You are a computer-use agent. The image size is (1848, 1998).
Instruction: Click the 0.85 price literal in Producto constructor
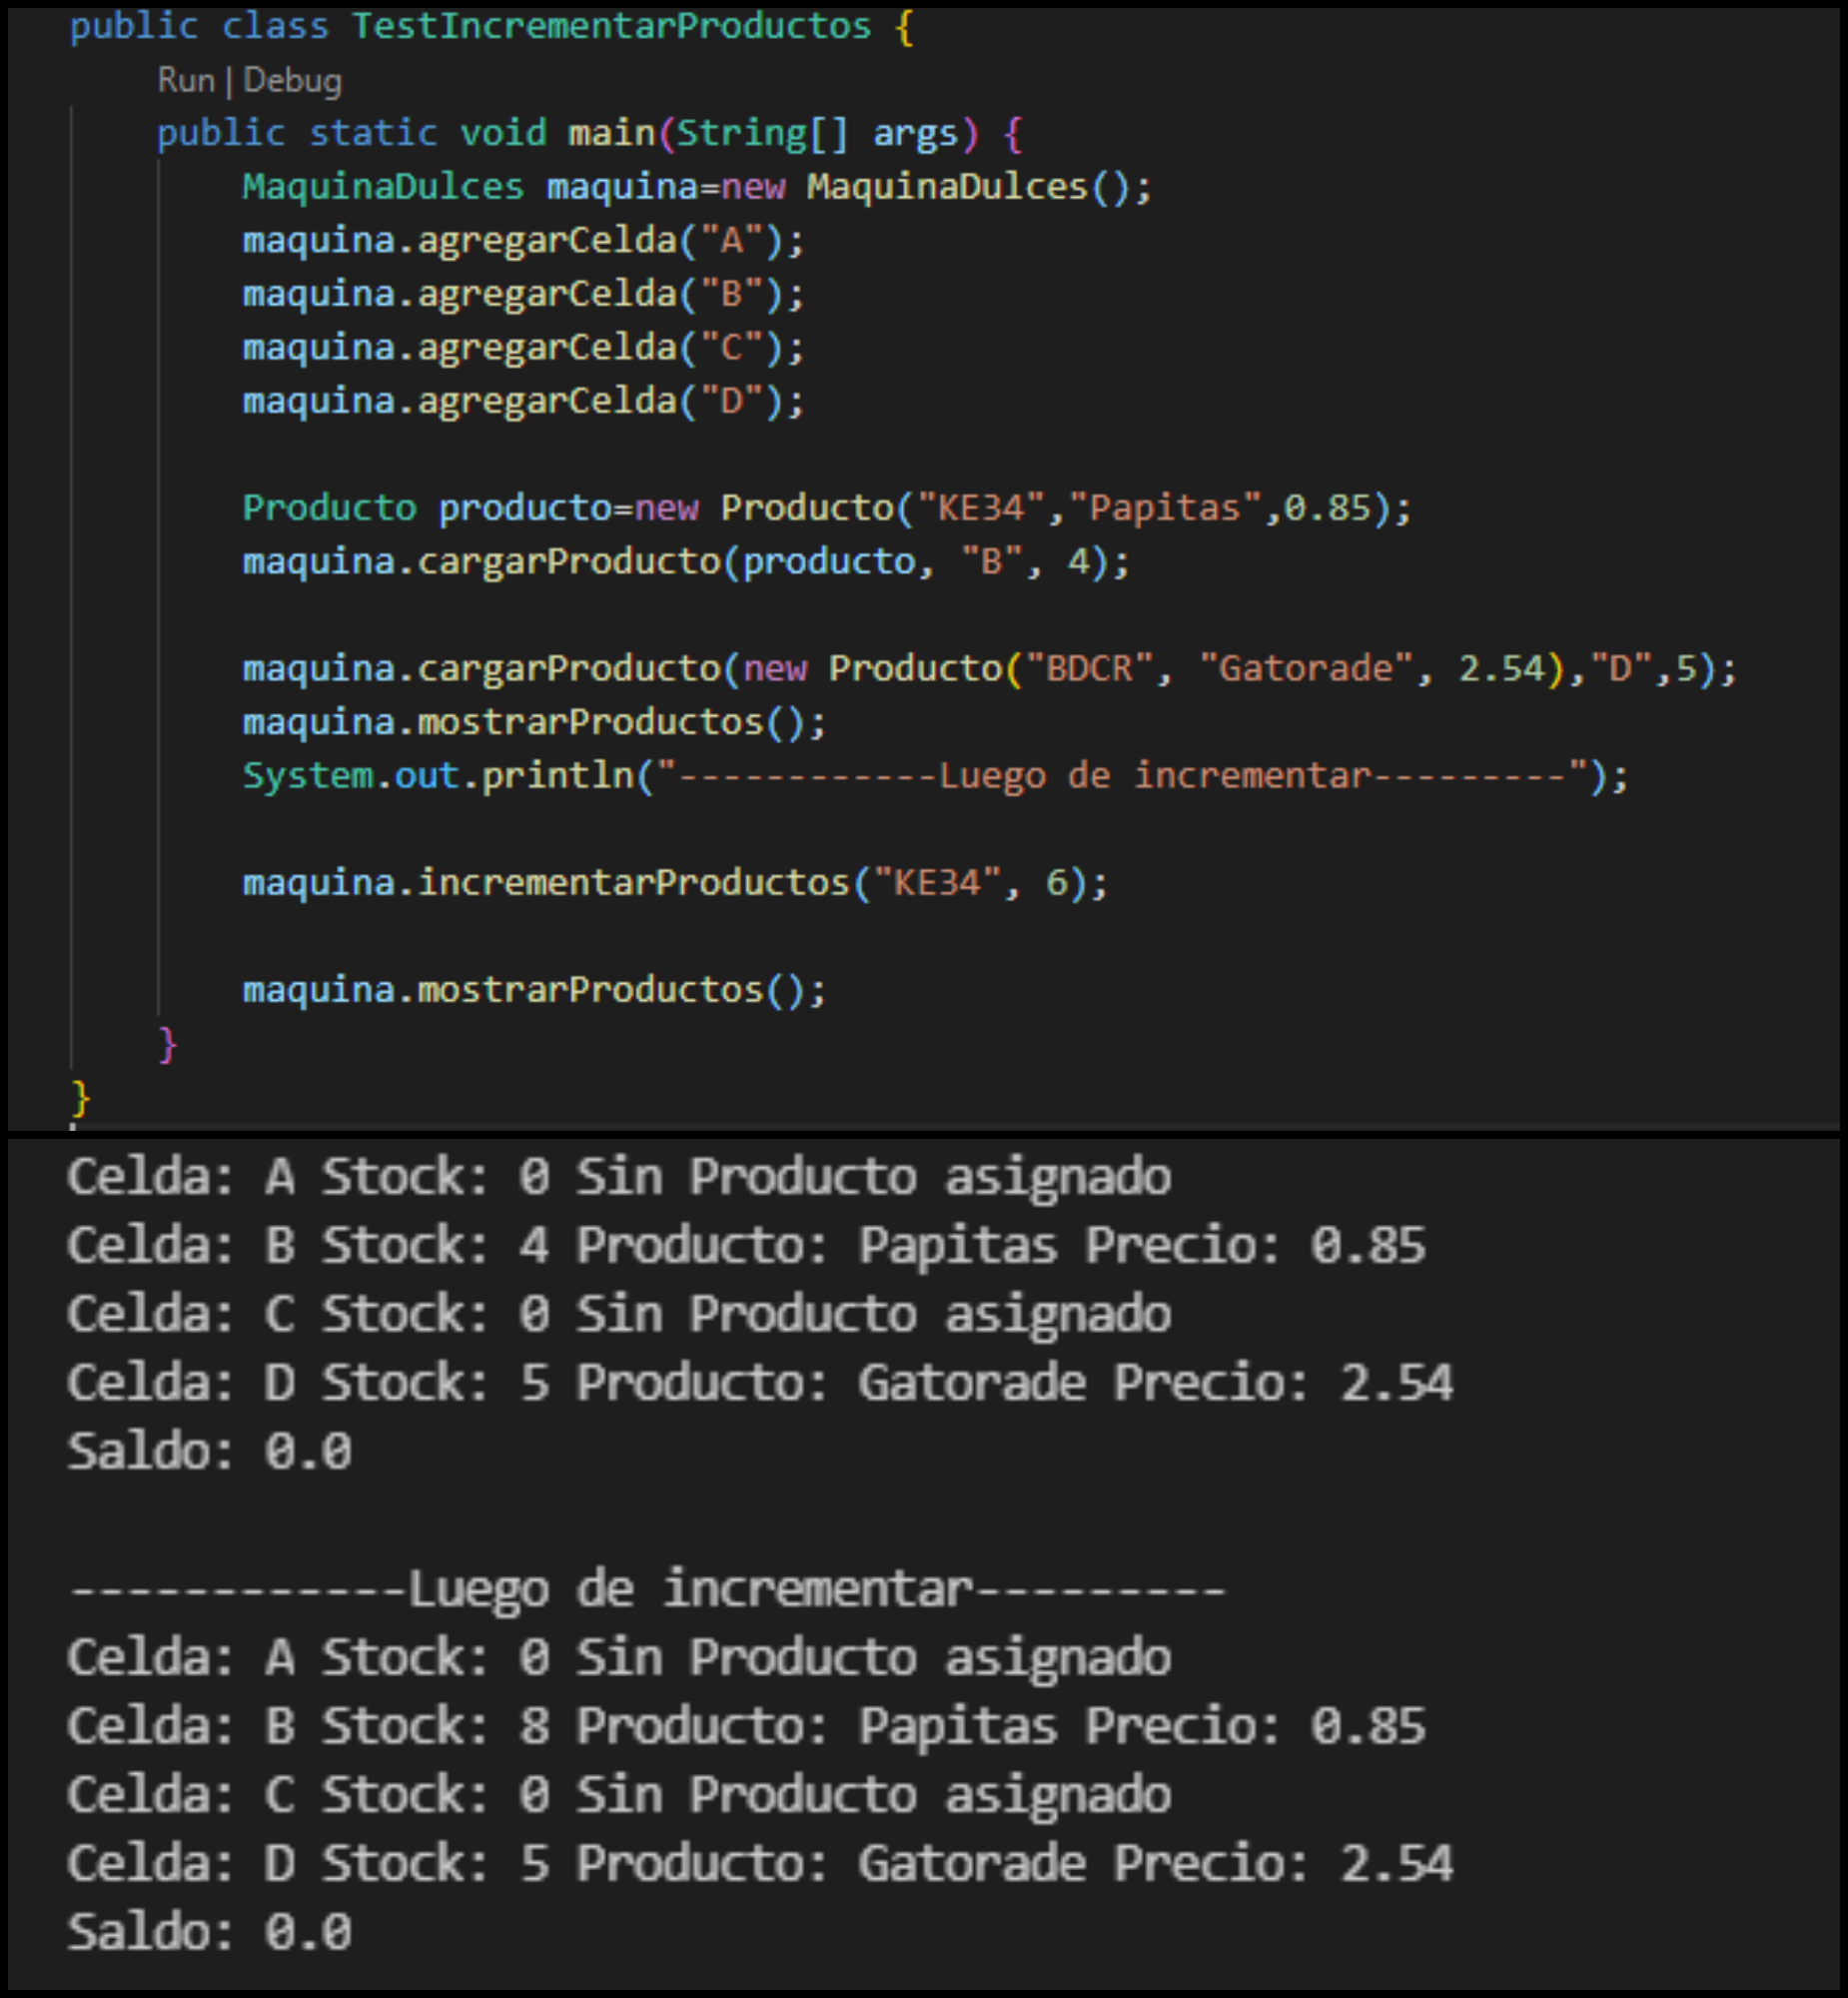tap(1327, 508)
